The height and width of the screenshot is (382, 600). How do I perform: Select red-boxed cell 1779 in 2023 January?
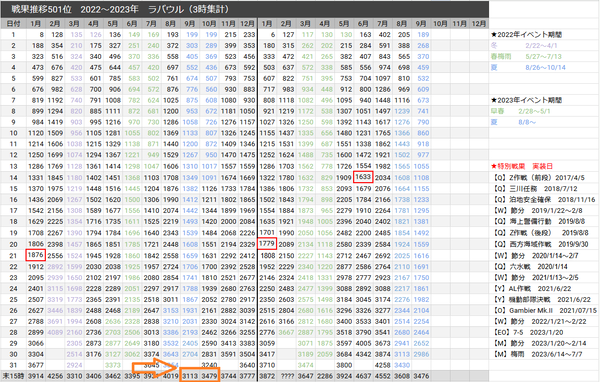click(267, 243)
